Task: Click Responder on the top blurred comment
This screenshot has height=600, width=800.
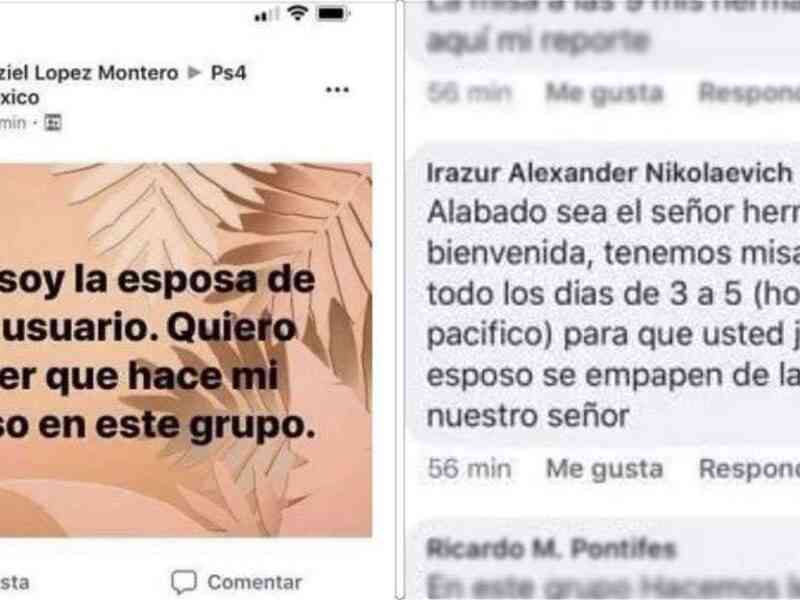Action: (749, 93)
